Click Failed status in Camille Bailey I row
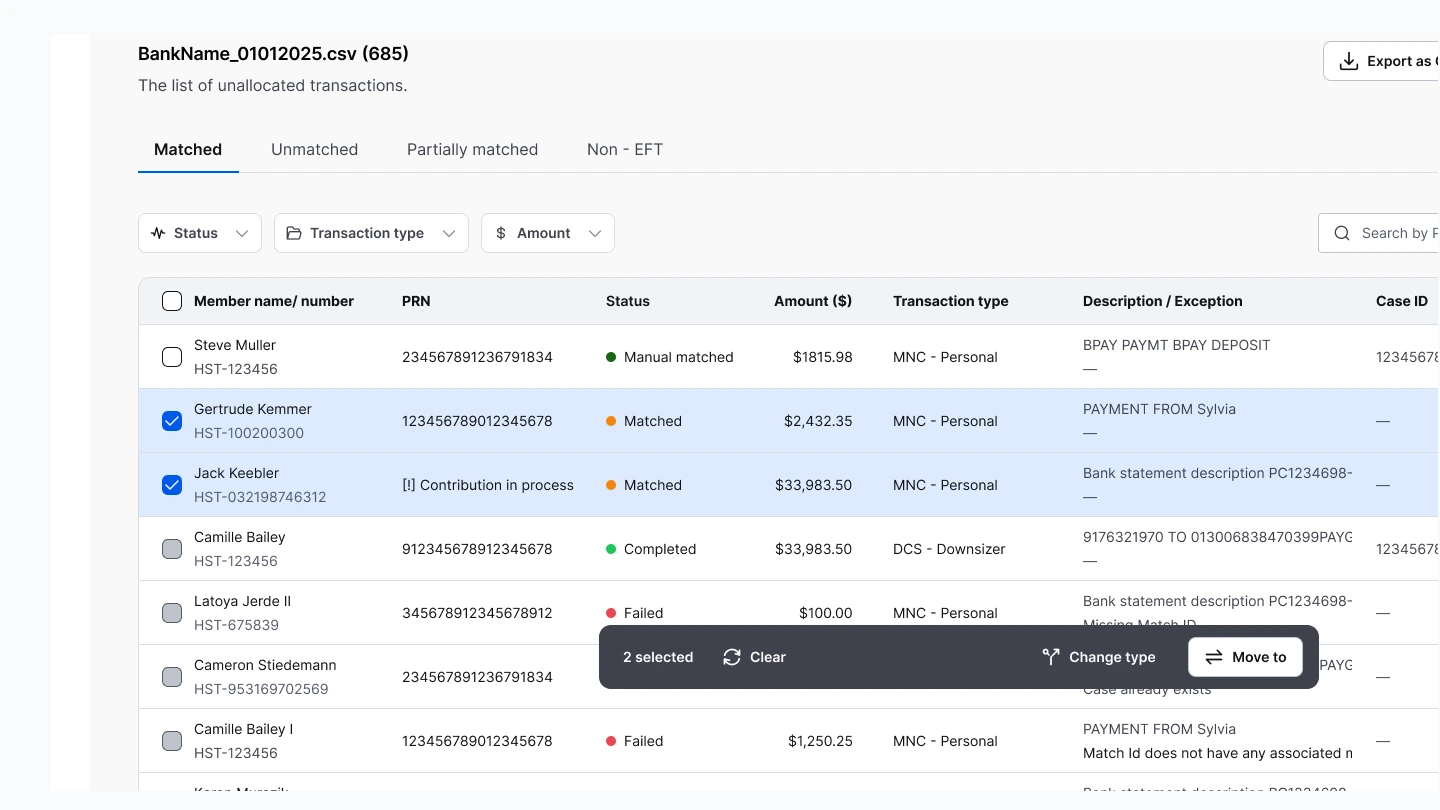This screenshot has height=810, width=1440. pos(635,741)
